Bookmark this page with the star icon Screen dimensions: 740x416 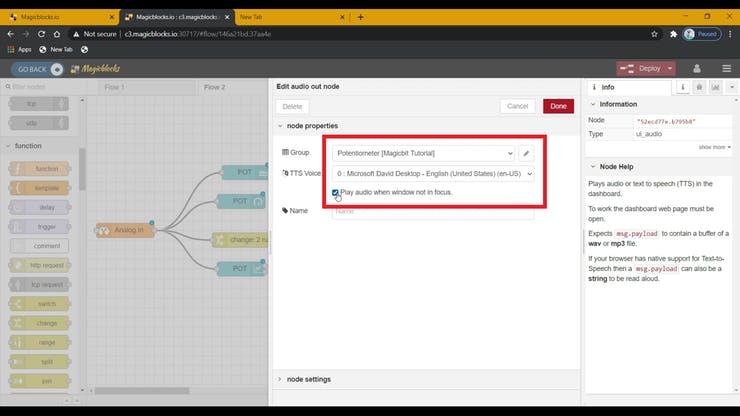point(655,33)
